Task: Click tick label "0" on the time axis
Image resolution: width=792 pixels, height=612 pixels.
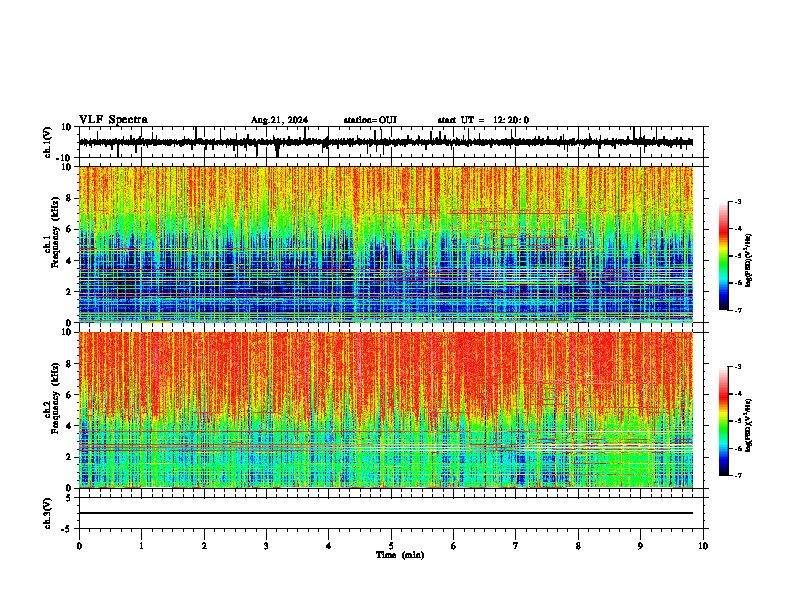Action: click(x=79, y=546)
